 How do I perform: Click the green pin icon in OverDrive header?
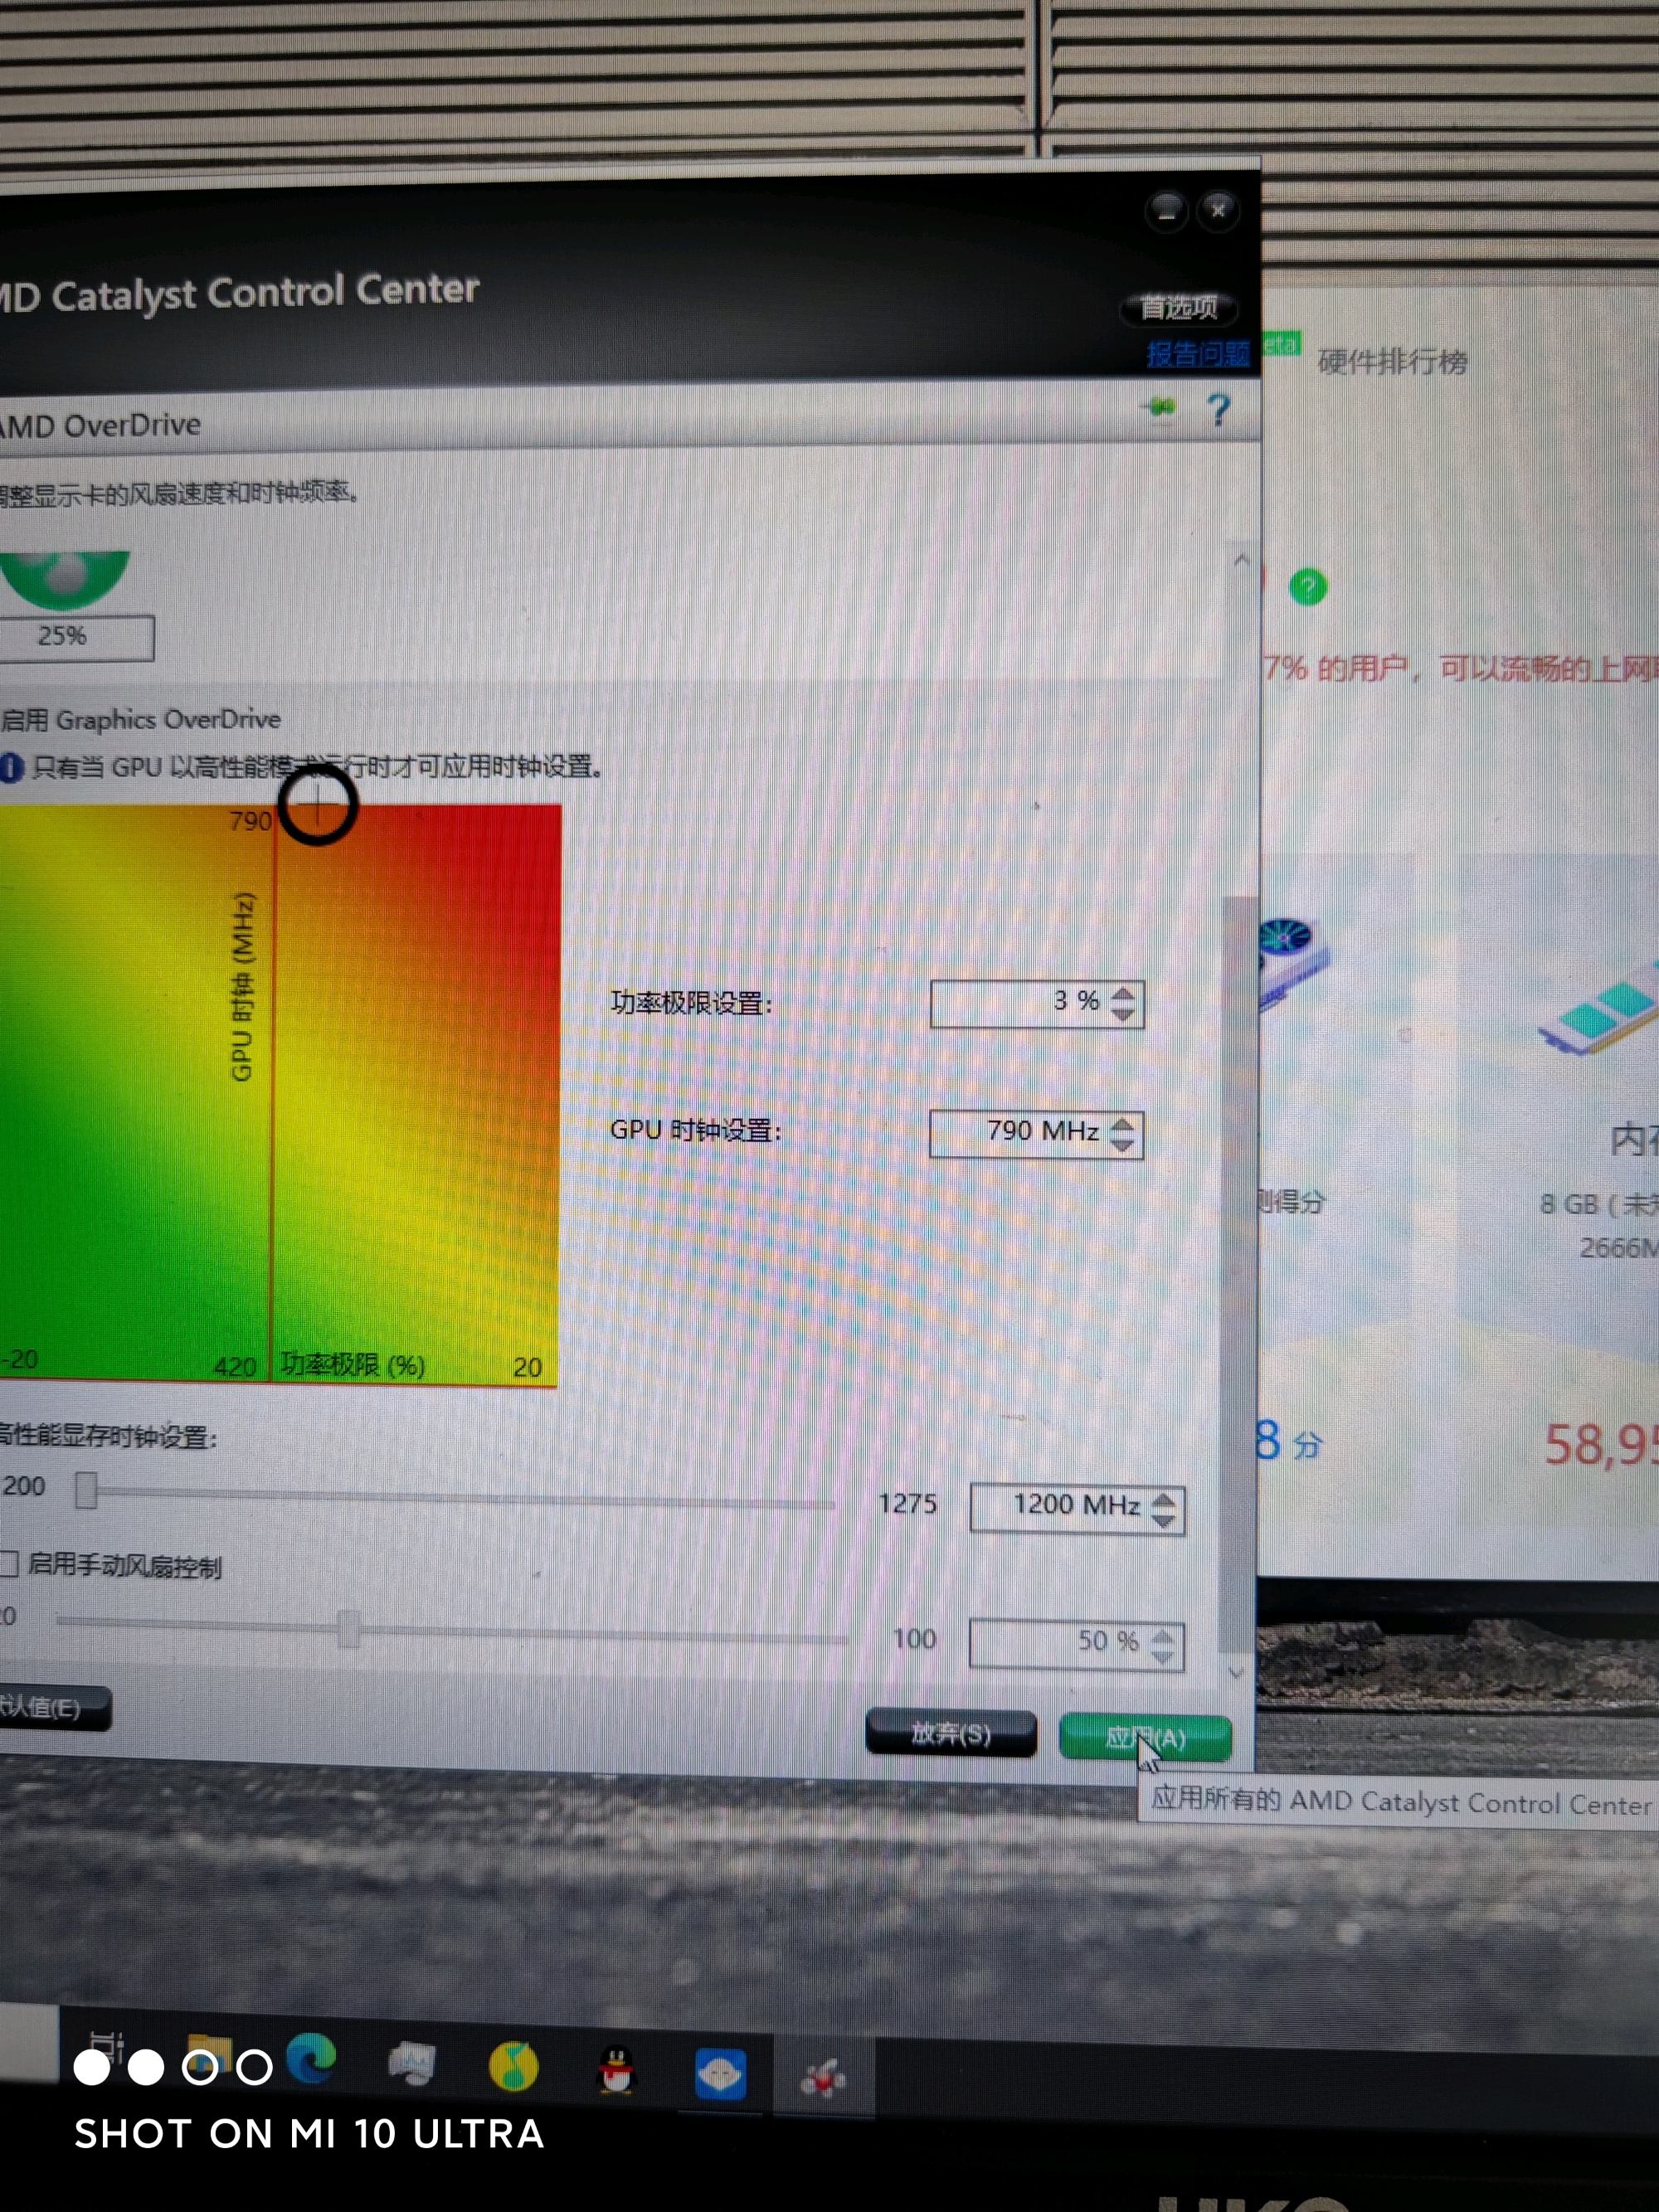[x=1160, y=407]
